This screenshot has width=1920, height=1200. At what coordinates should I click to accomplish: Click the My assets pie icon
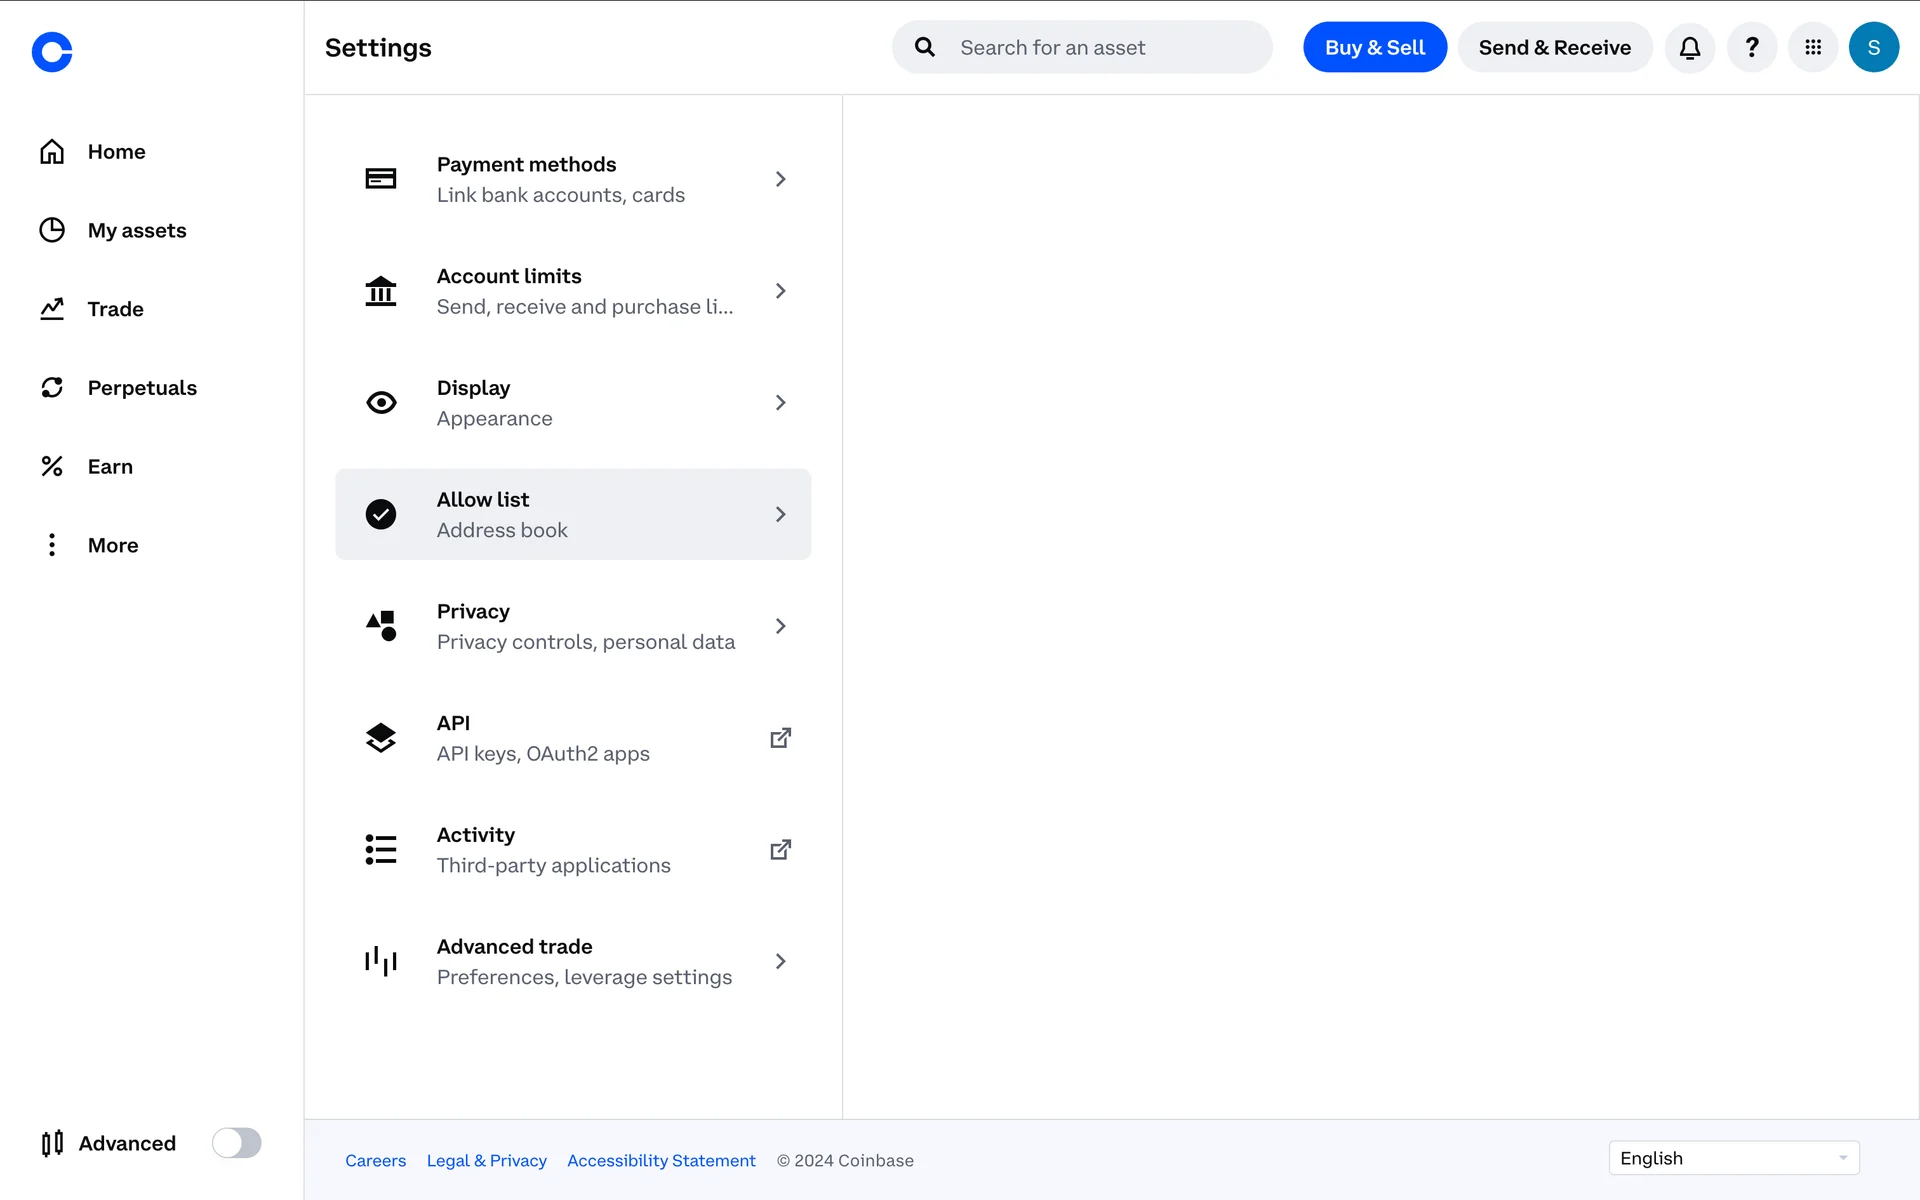pos(52,230)
